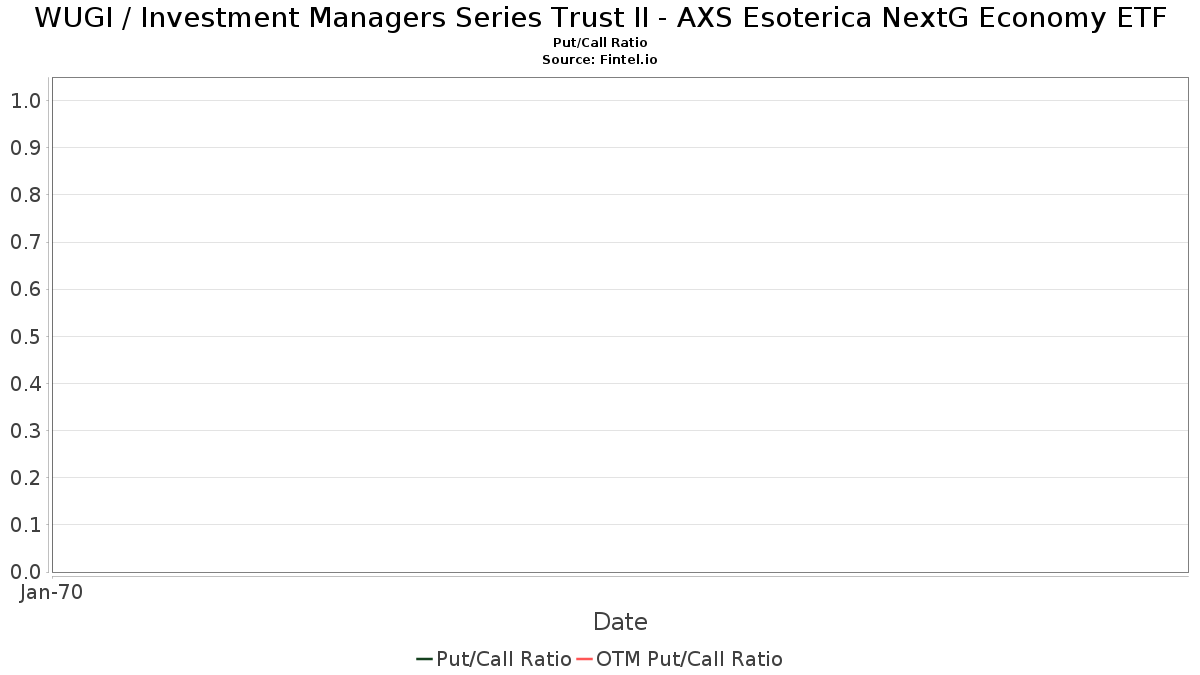This screenshot has height=675, width=1200.
Task: Click the 0.1 y-axis label
Action: pos(26,525)
